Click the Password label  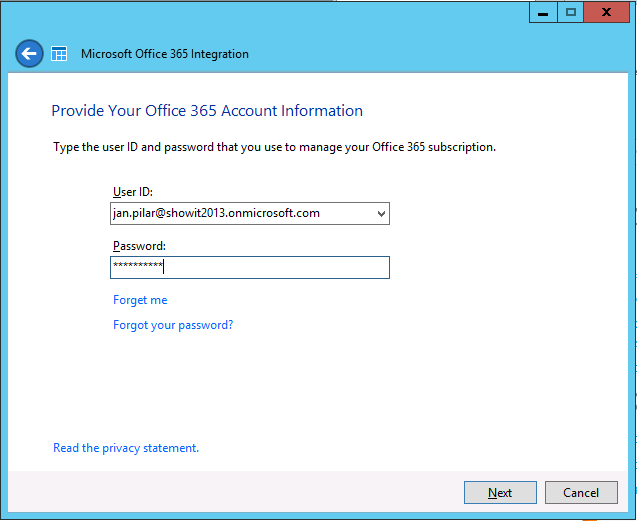click(139, 246)
